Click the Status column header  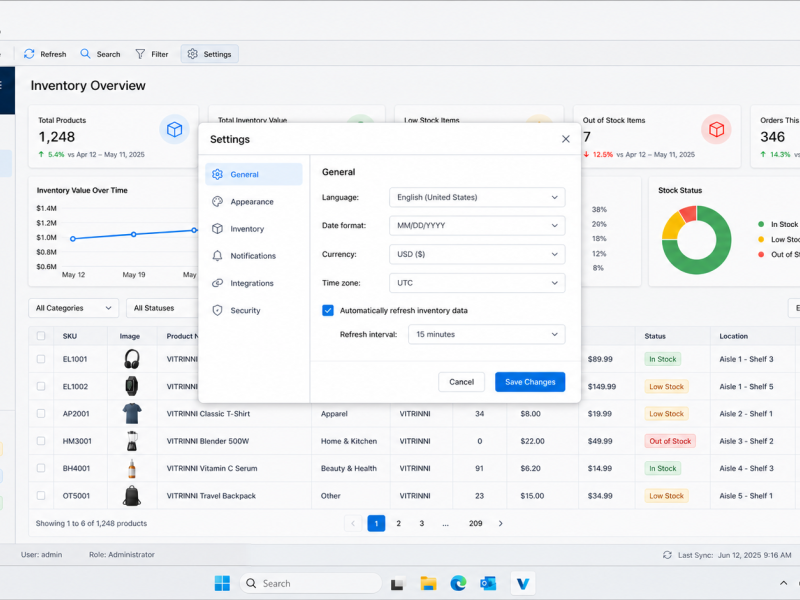point(655,336)
